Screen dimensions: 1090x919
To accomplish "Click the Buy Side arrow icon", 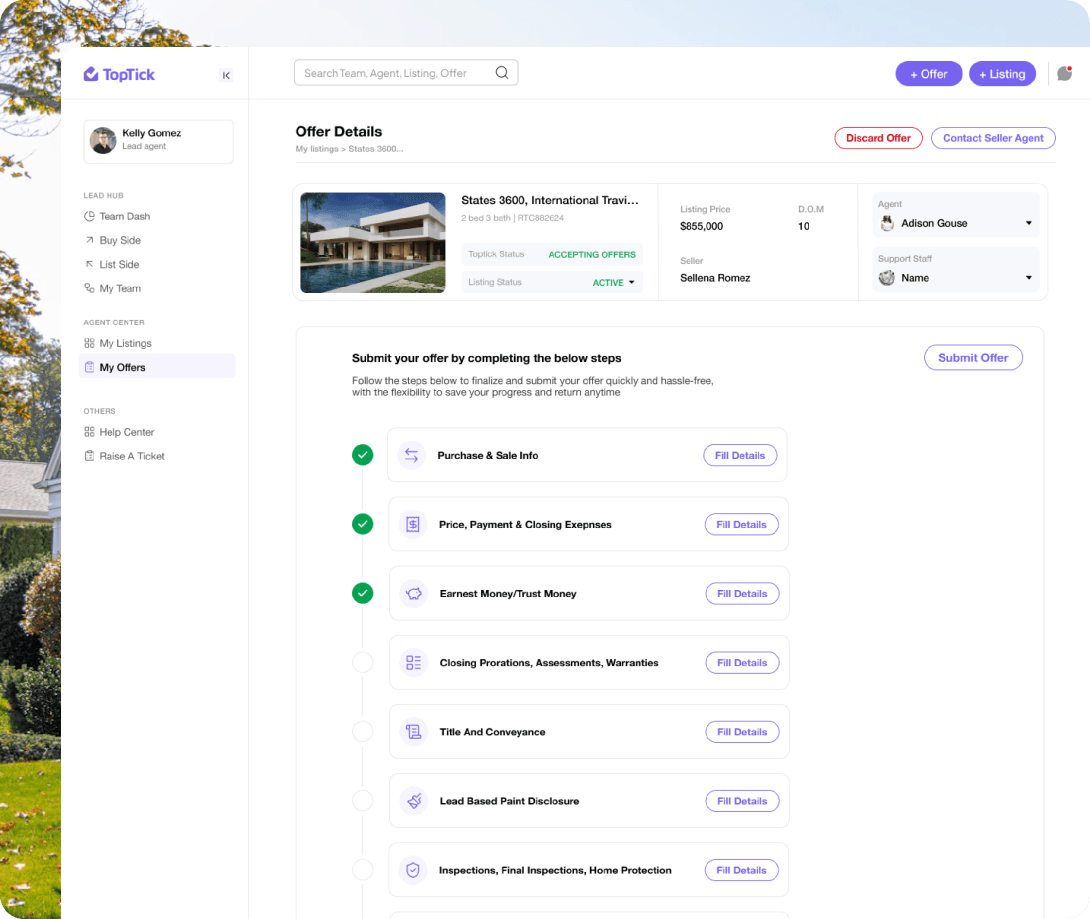I will click(89, 240).
